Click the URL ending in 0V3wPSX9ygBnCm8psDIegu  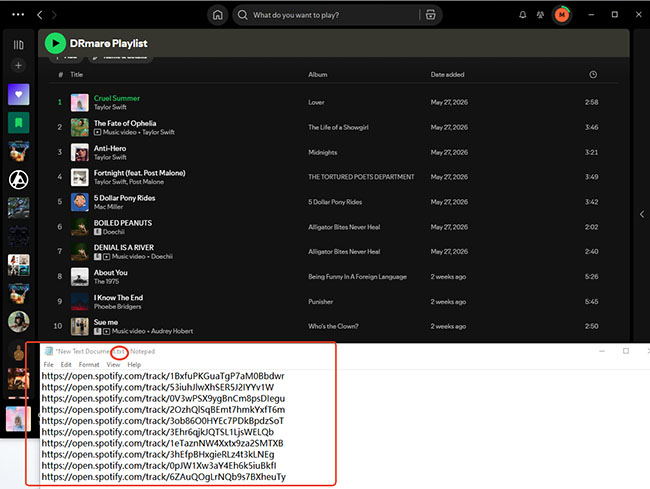[x=163, y=398]
